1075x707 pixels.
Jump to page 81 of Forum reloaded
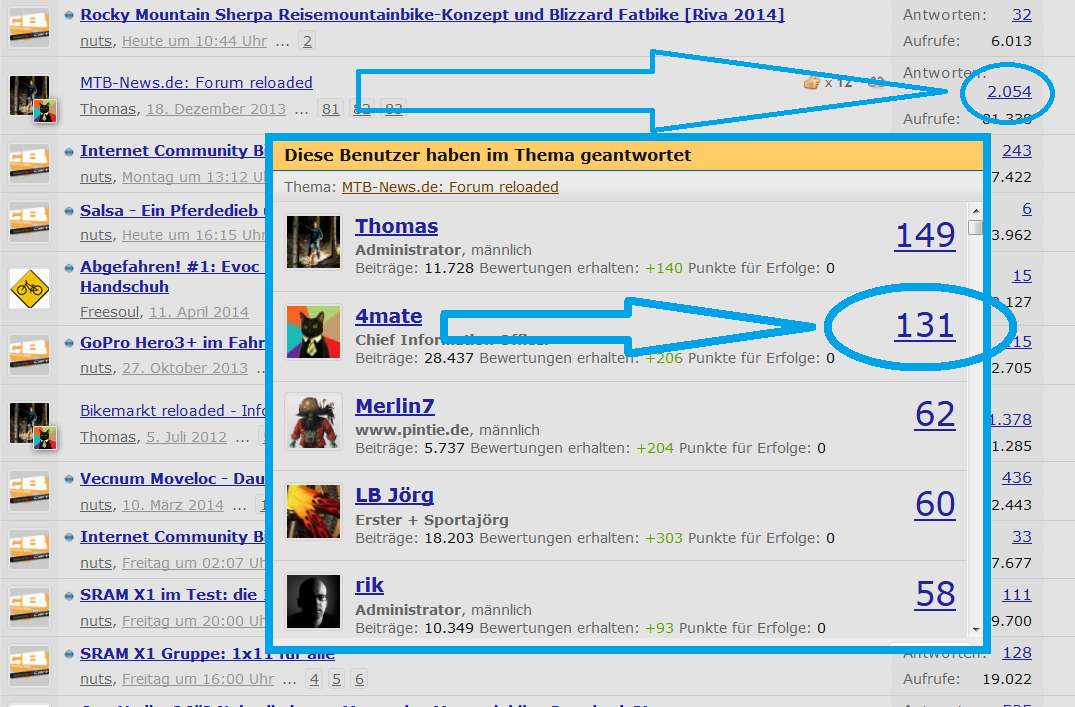(329, 109)
